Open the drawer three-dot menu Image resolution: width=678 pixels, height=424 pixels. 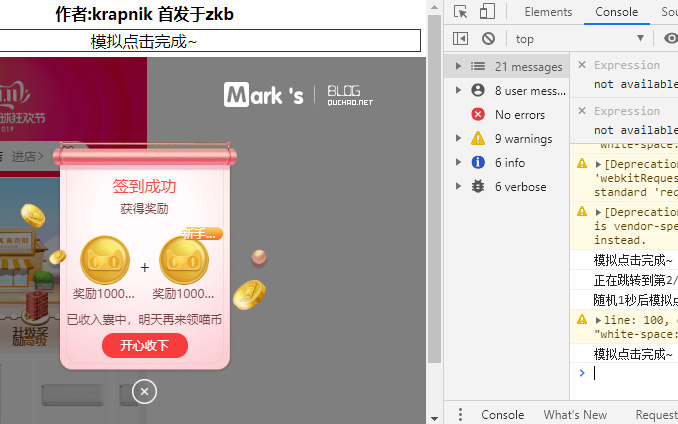click(x=460, y=414)
